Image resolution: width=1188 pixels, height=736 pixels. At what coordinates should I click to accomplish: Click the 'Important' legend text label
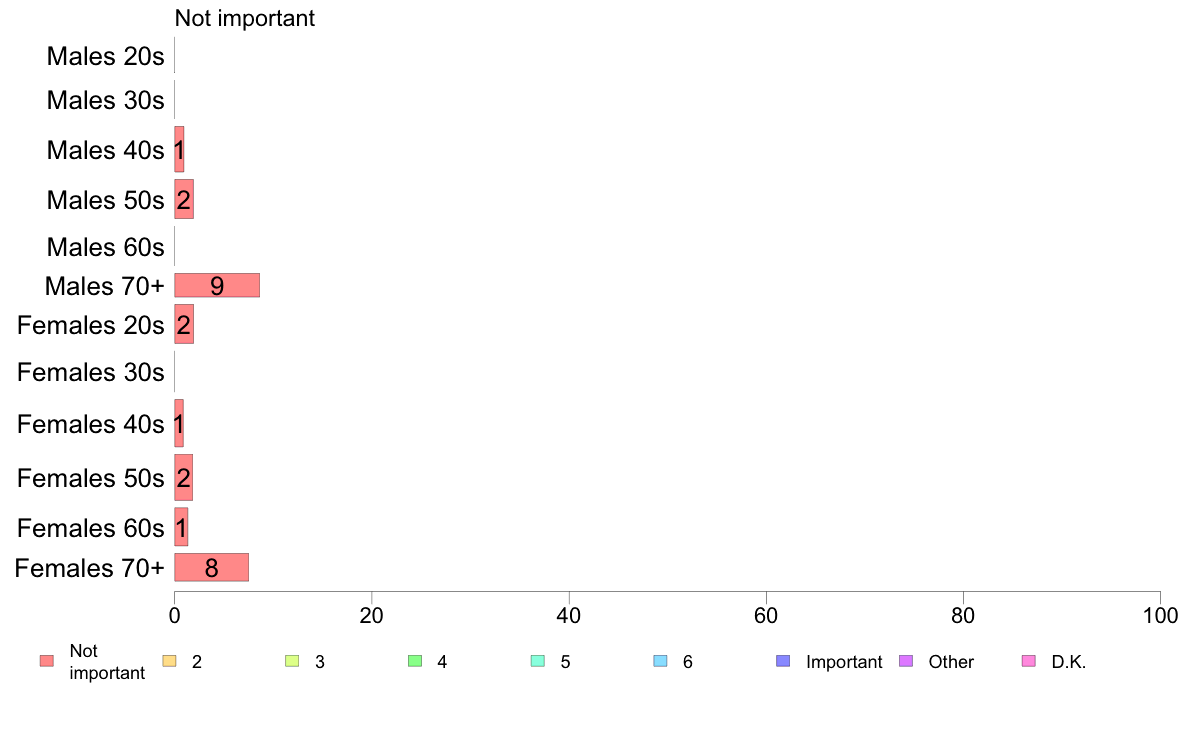844,662
